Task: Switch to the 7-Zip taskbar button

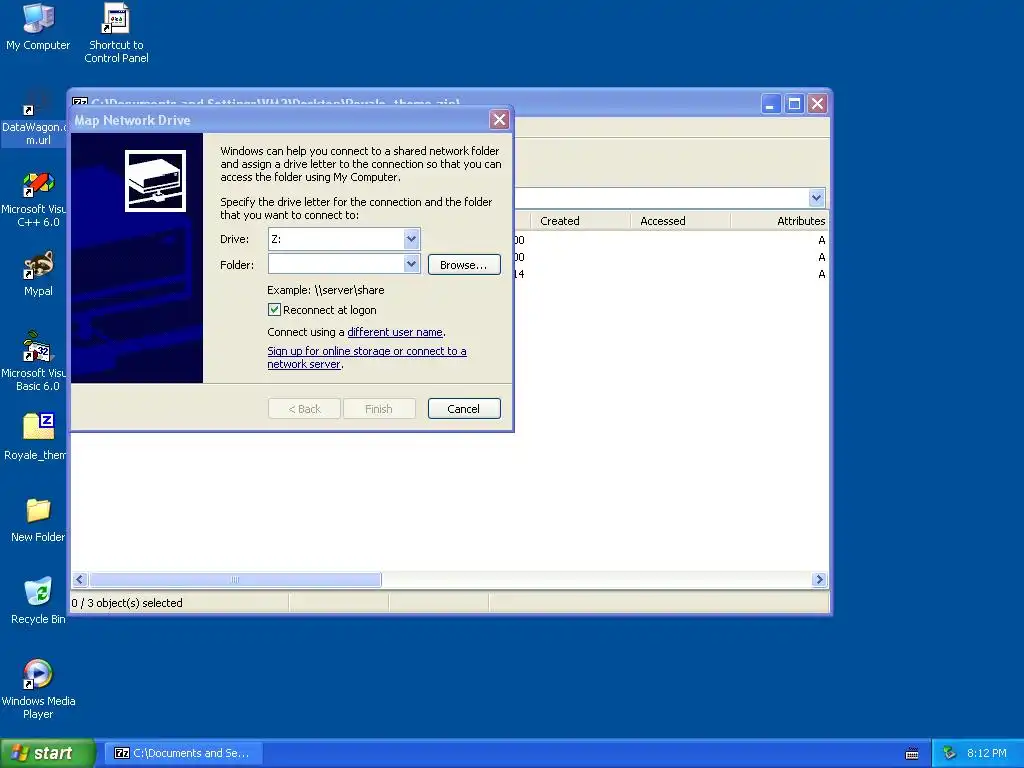Action: coord(183,753)
